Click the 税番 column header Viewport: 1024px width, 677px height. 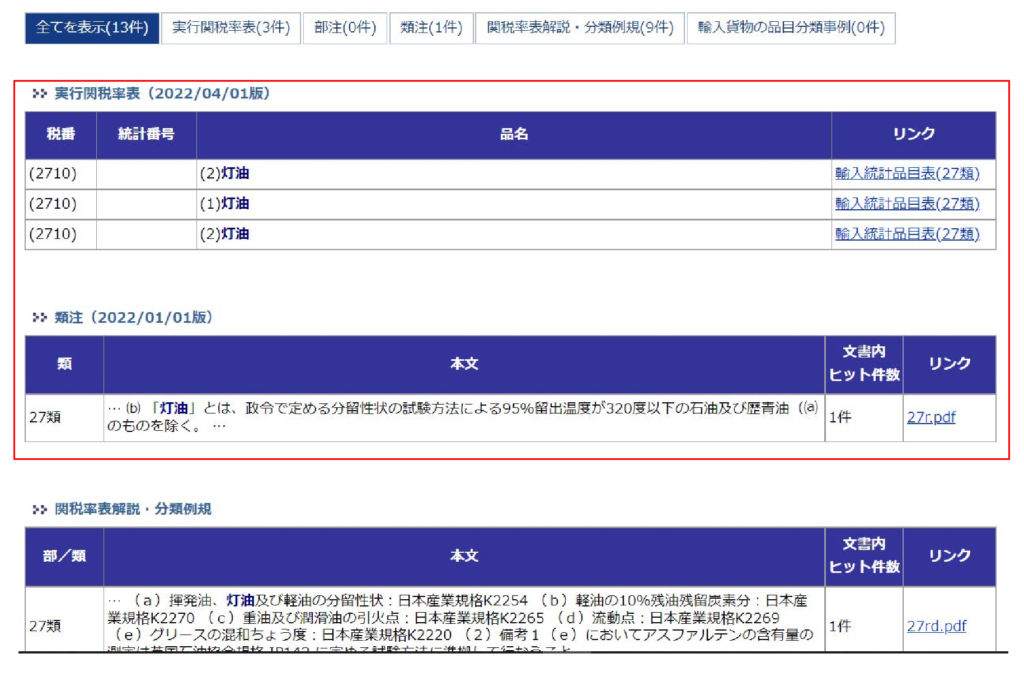(x=61, y=134)
